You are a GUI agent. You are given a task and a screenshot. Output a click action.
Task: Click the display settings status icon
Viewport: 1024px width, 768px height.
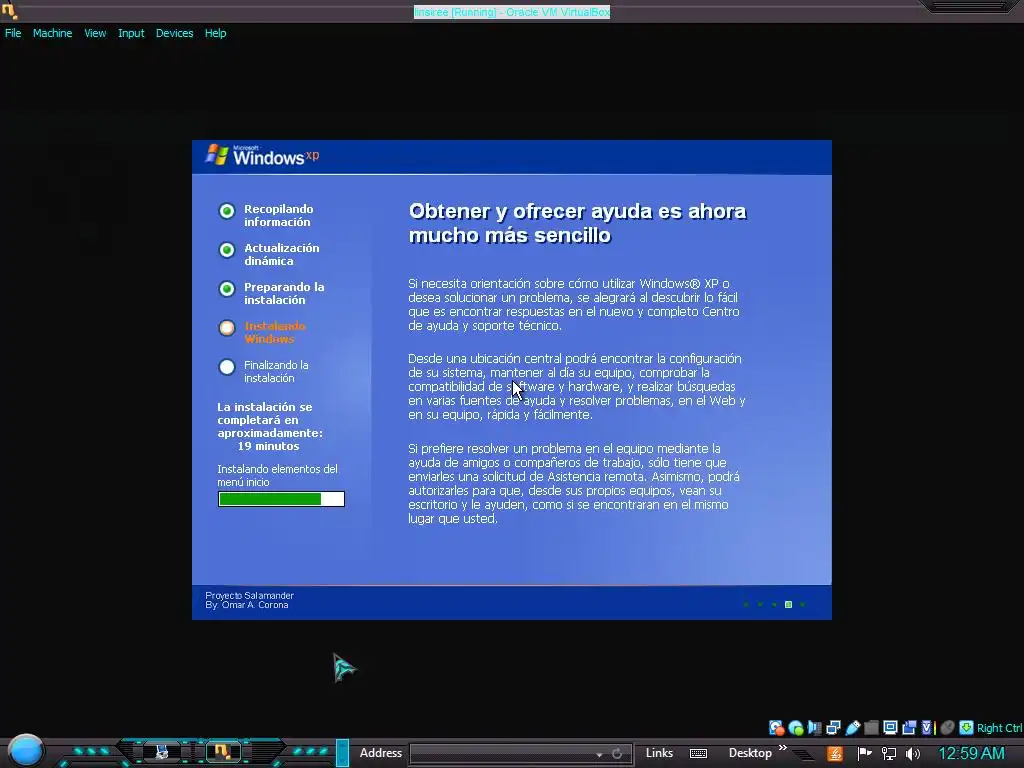pos(890,728)
